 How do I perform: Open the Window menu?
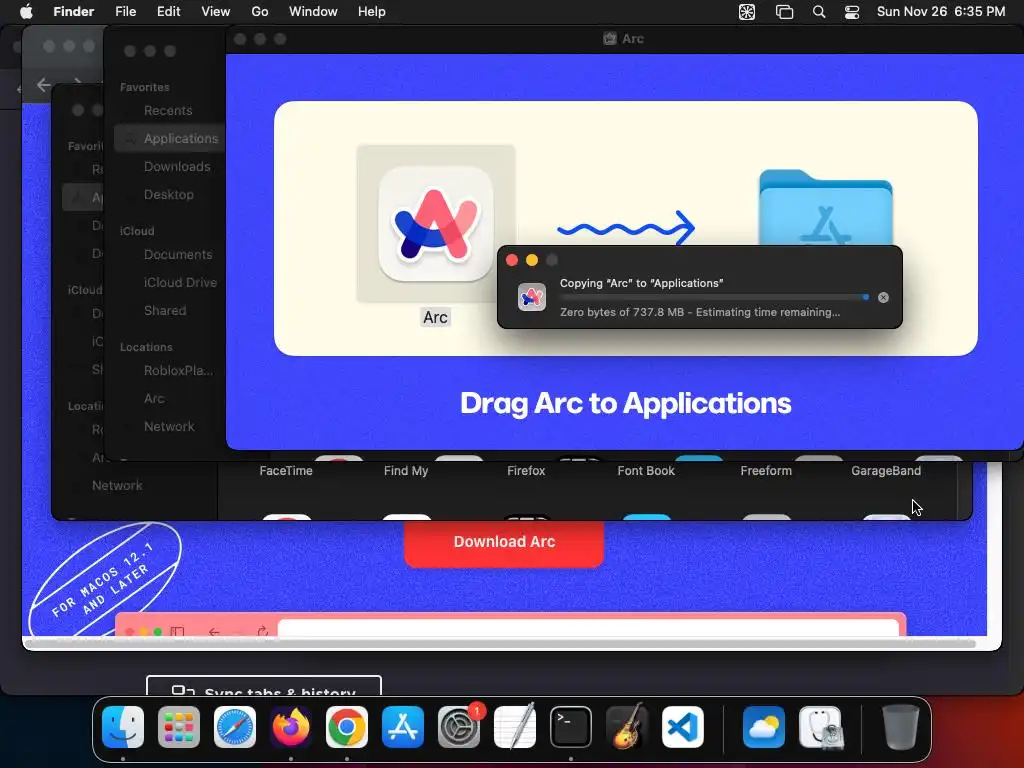coord(313,12)
